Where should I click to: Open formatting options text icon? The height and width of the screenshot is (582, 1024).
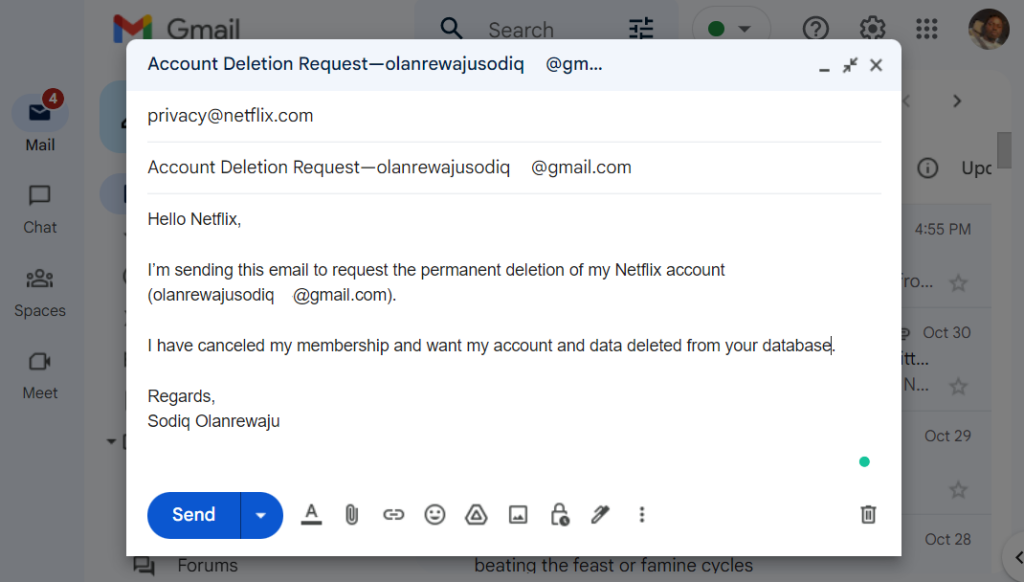click(x=312, y=515)
